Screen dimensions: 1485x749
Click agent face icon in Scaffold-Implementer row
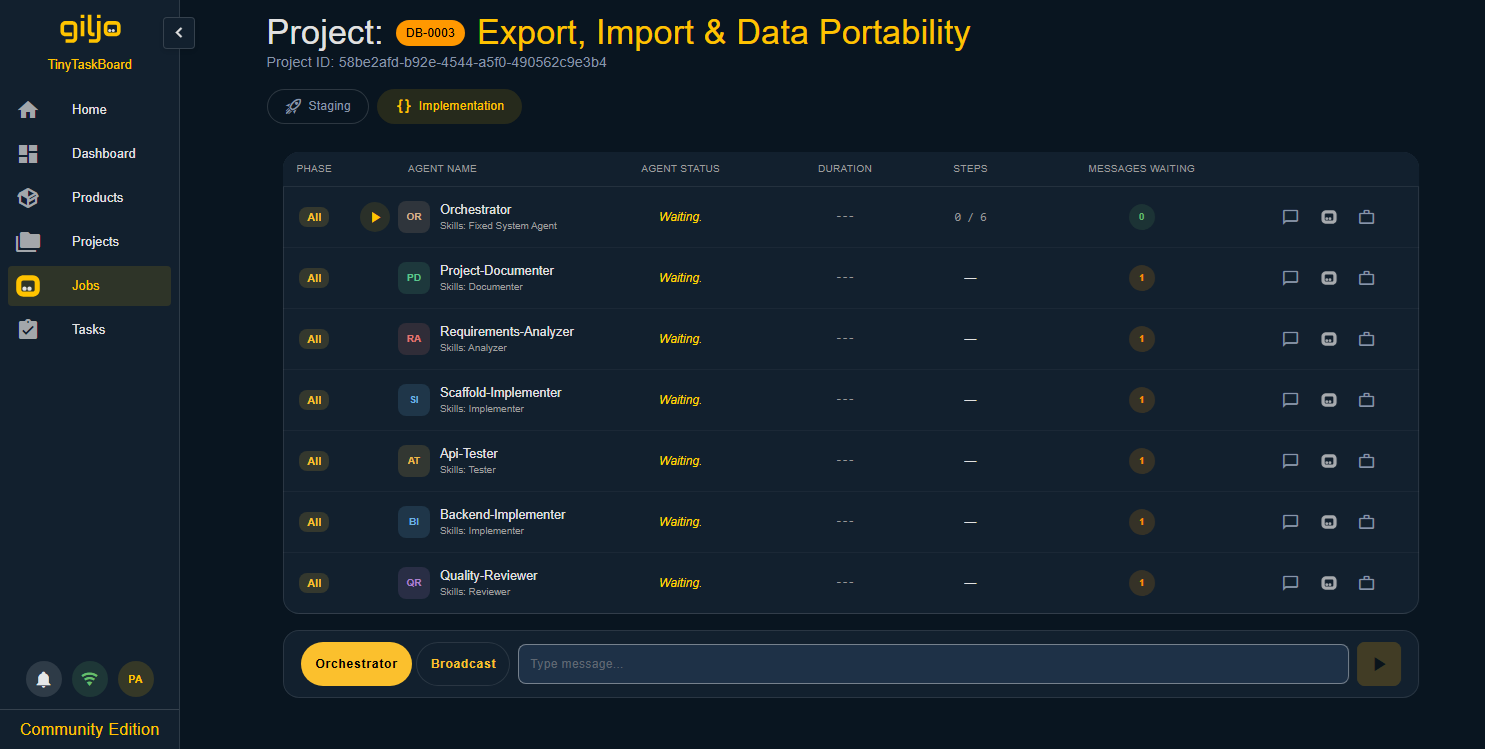coord(1329,400)
